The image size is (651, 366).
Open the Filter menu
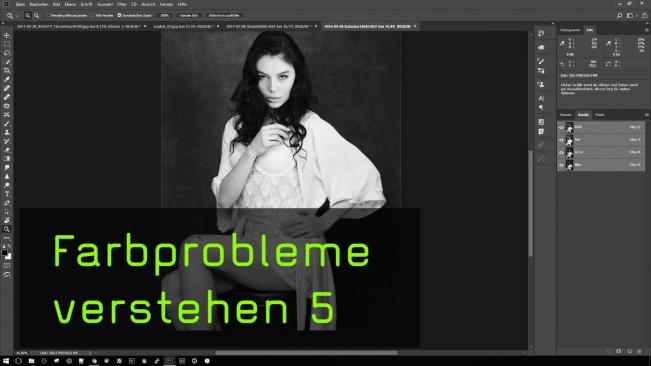click(122, 4)
